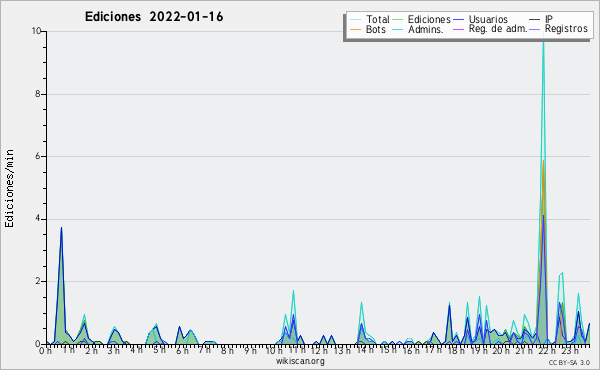Viewport: 600px width, 370px height.
Task: Click the chart title 'Ediciones 2022-01-16'
Action: (154, 17)
